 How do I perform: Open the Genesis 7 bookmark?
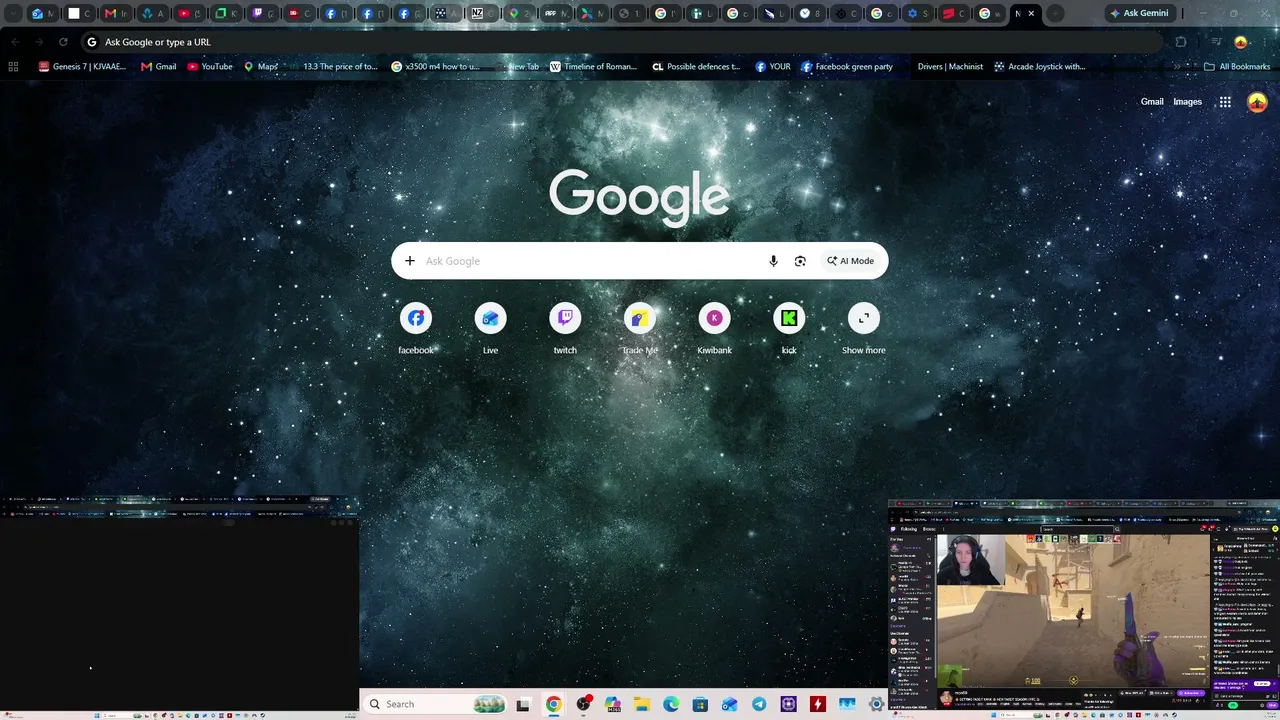(82, 67)
